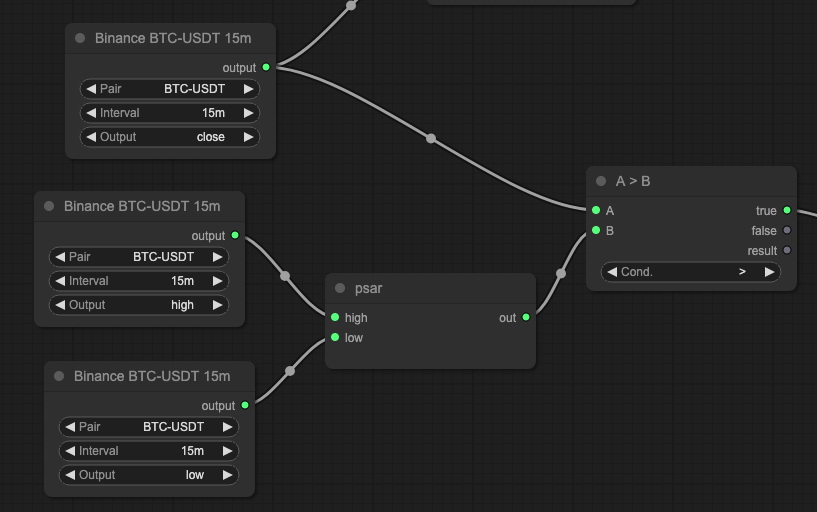Open Pair BTC-USDT dropdown in close-output node
817x512 pixels.
pos(170,89)
